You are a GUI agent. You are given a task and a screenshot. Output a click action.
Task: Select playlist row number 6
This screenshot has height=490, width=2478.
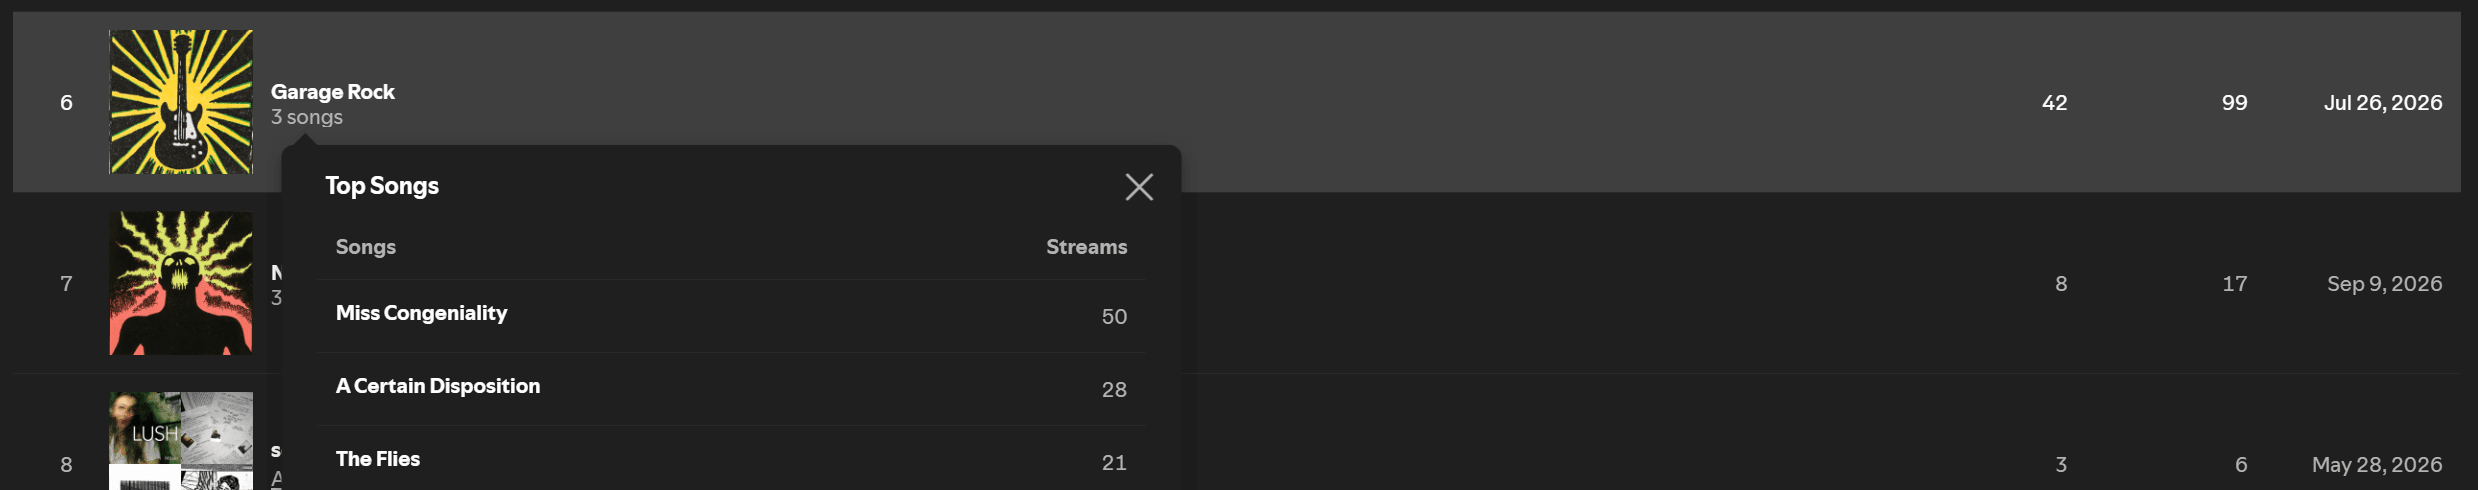(x=1237, y=102)
